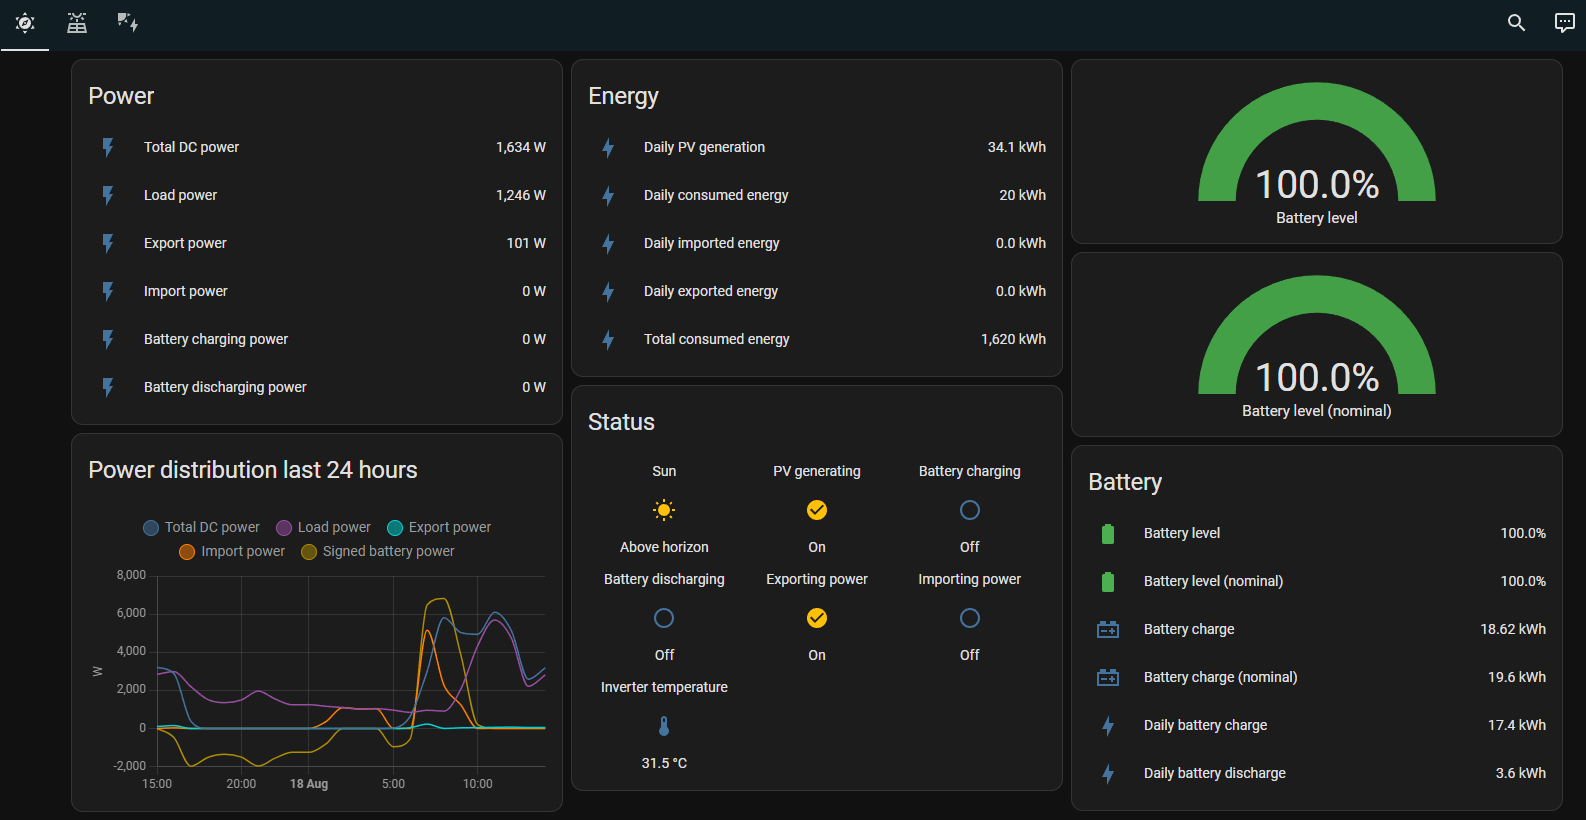Click the 19.6 kWh nominal charge value
The width and height of the screenshot is (1586, 820).
point(1517,677)
